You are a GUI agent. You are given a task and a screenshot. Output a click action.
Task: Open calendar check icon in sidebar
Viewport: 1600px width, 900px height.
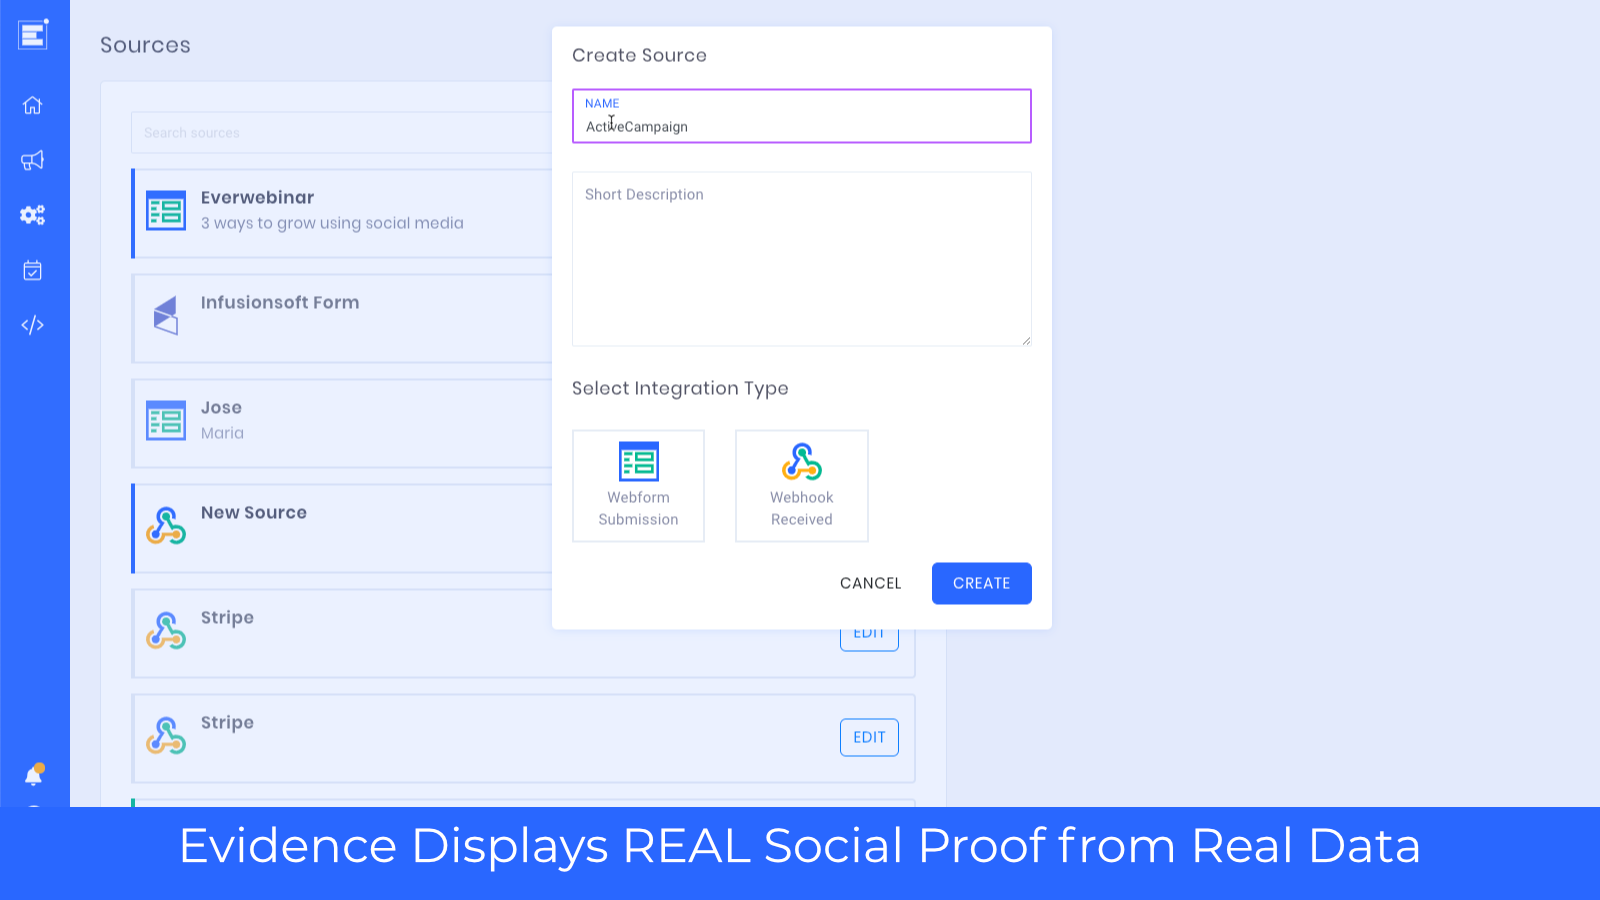[33, 270]
